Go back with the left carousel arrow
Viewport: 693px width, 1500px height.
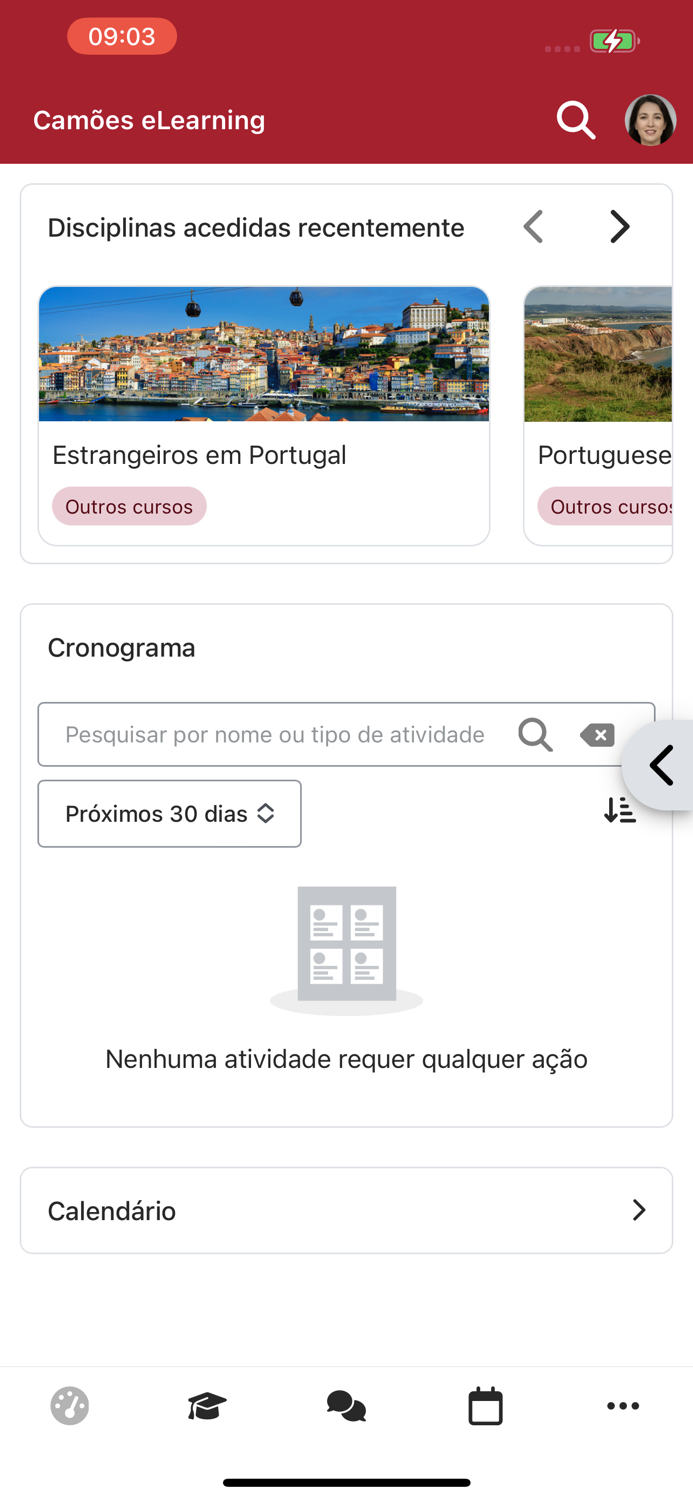click(x=533, y=226)
